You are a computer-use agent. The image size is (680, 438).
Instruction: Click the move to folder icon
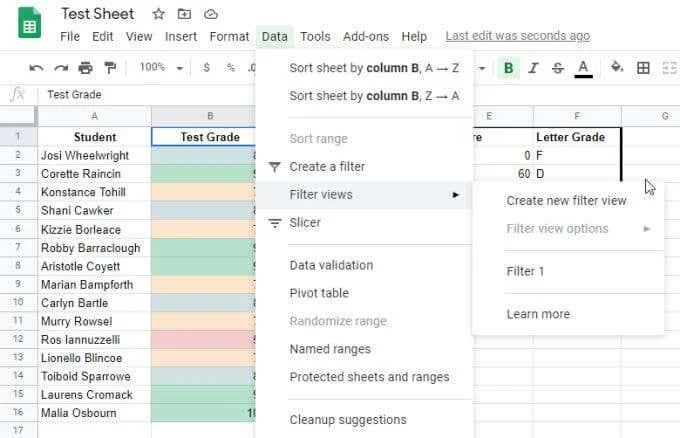pyautogui.click(x=184, y=14)
